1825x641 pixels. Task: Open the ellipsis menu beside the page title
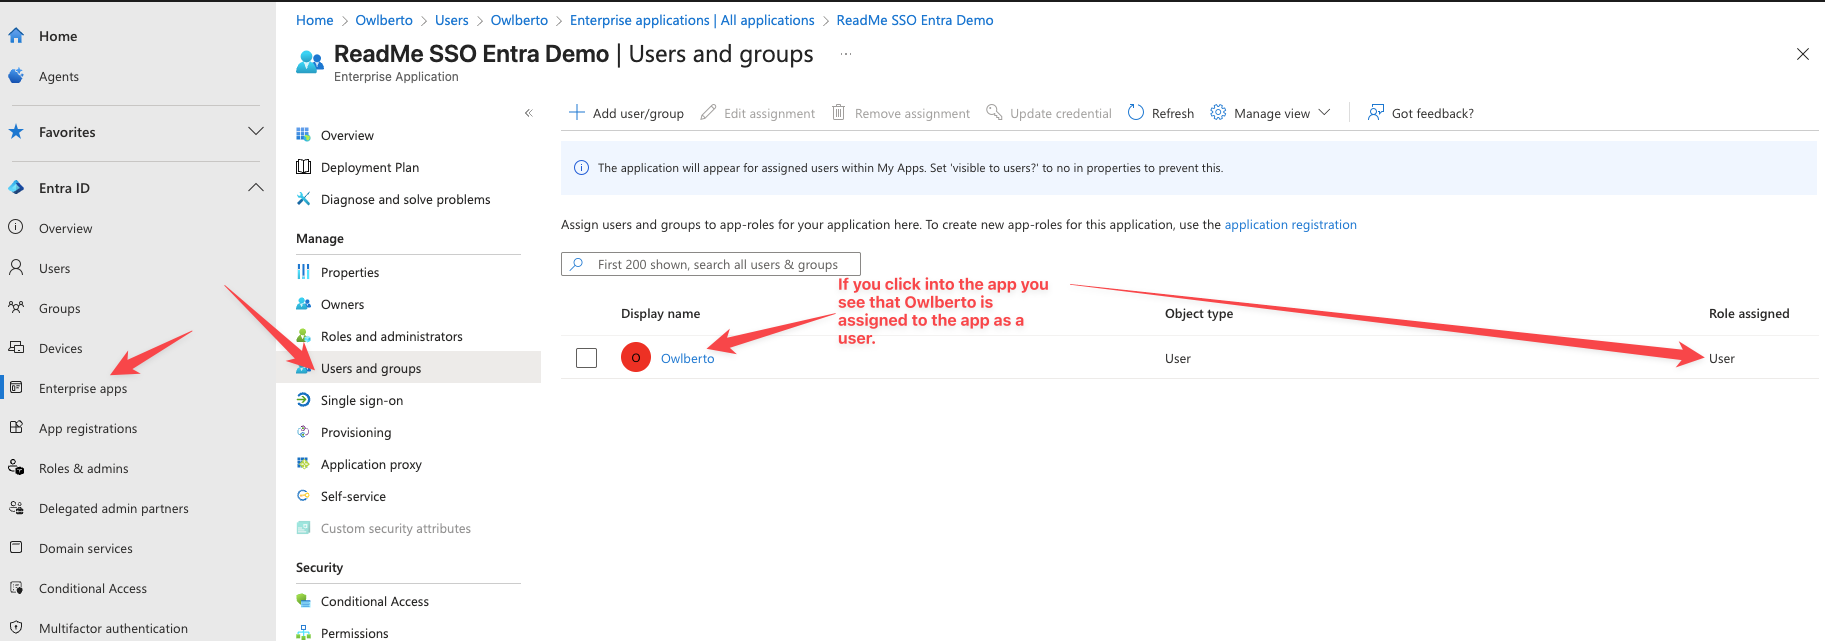coord(846,54)
